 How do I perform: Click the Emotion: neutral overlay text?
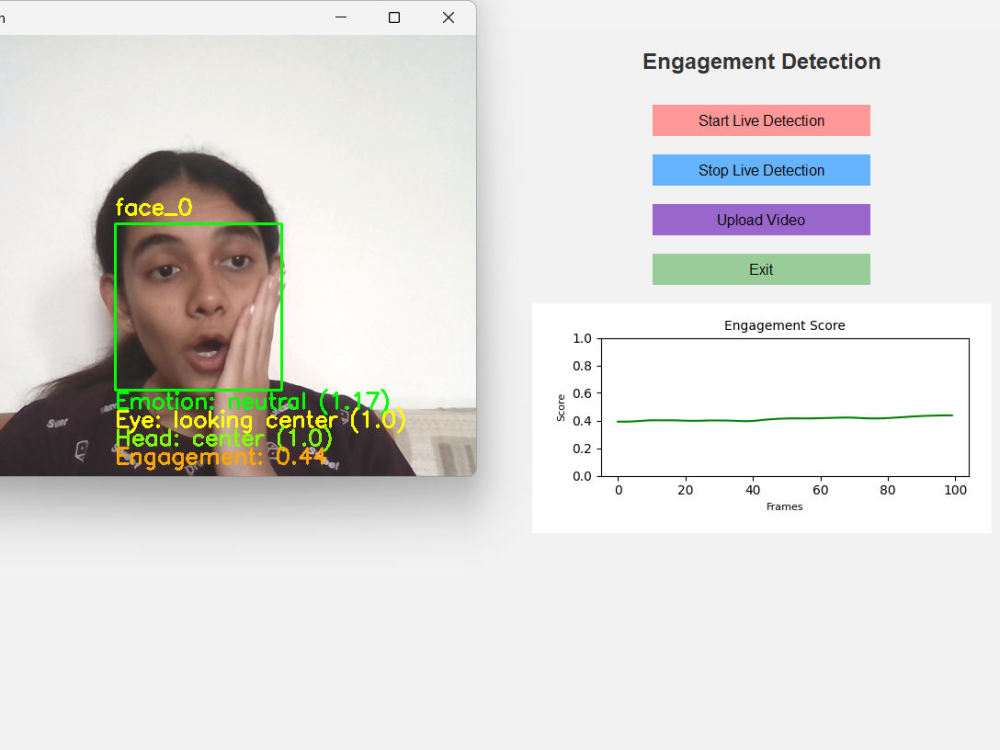tap(253, 402)
